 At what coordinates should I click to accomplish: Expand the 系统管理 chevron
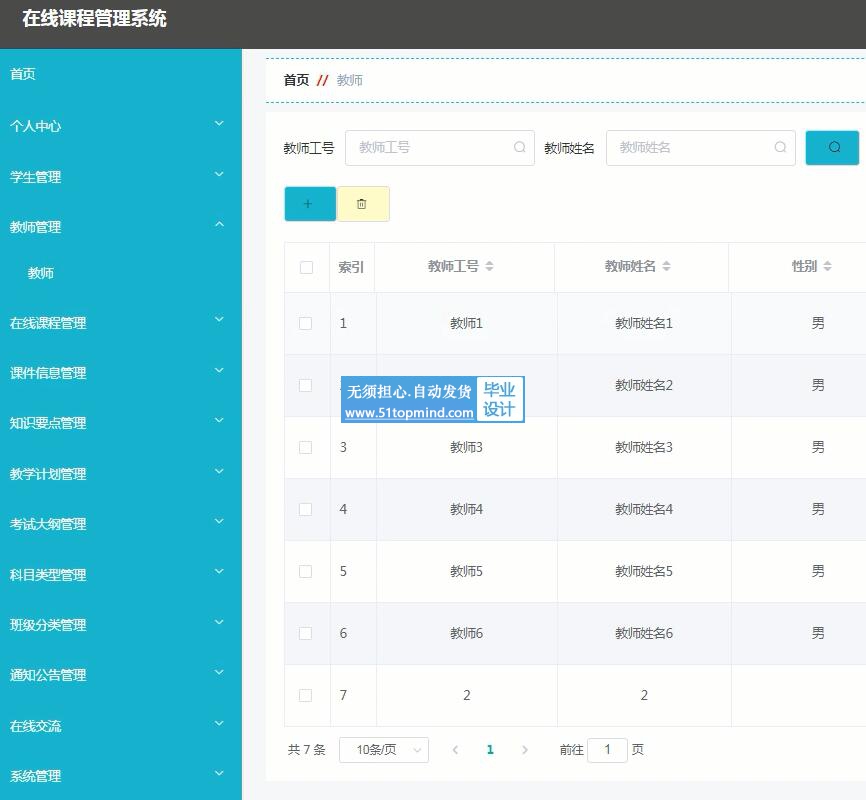pyautogui.click(x=219, y=773)
